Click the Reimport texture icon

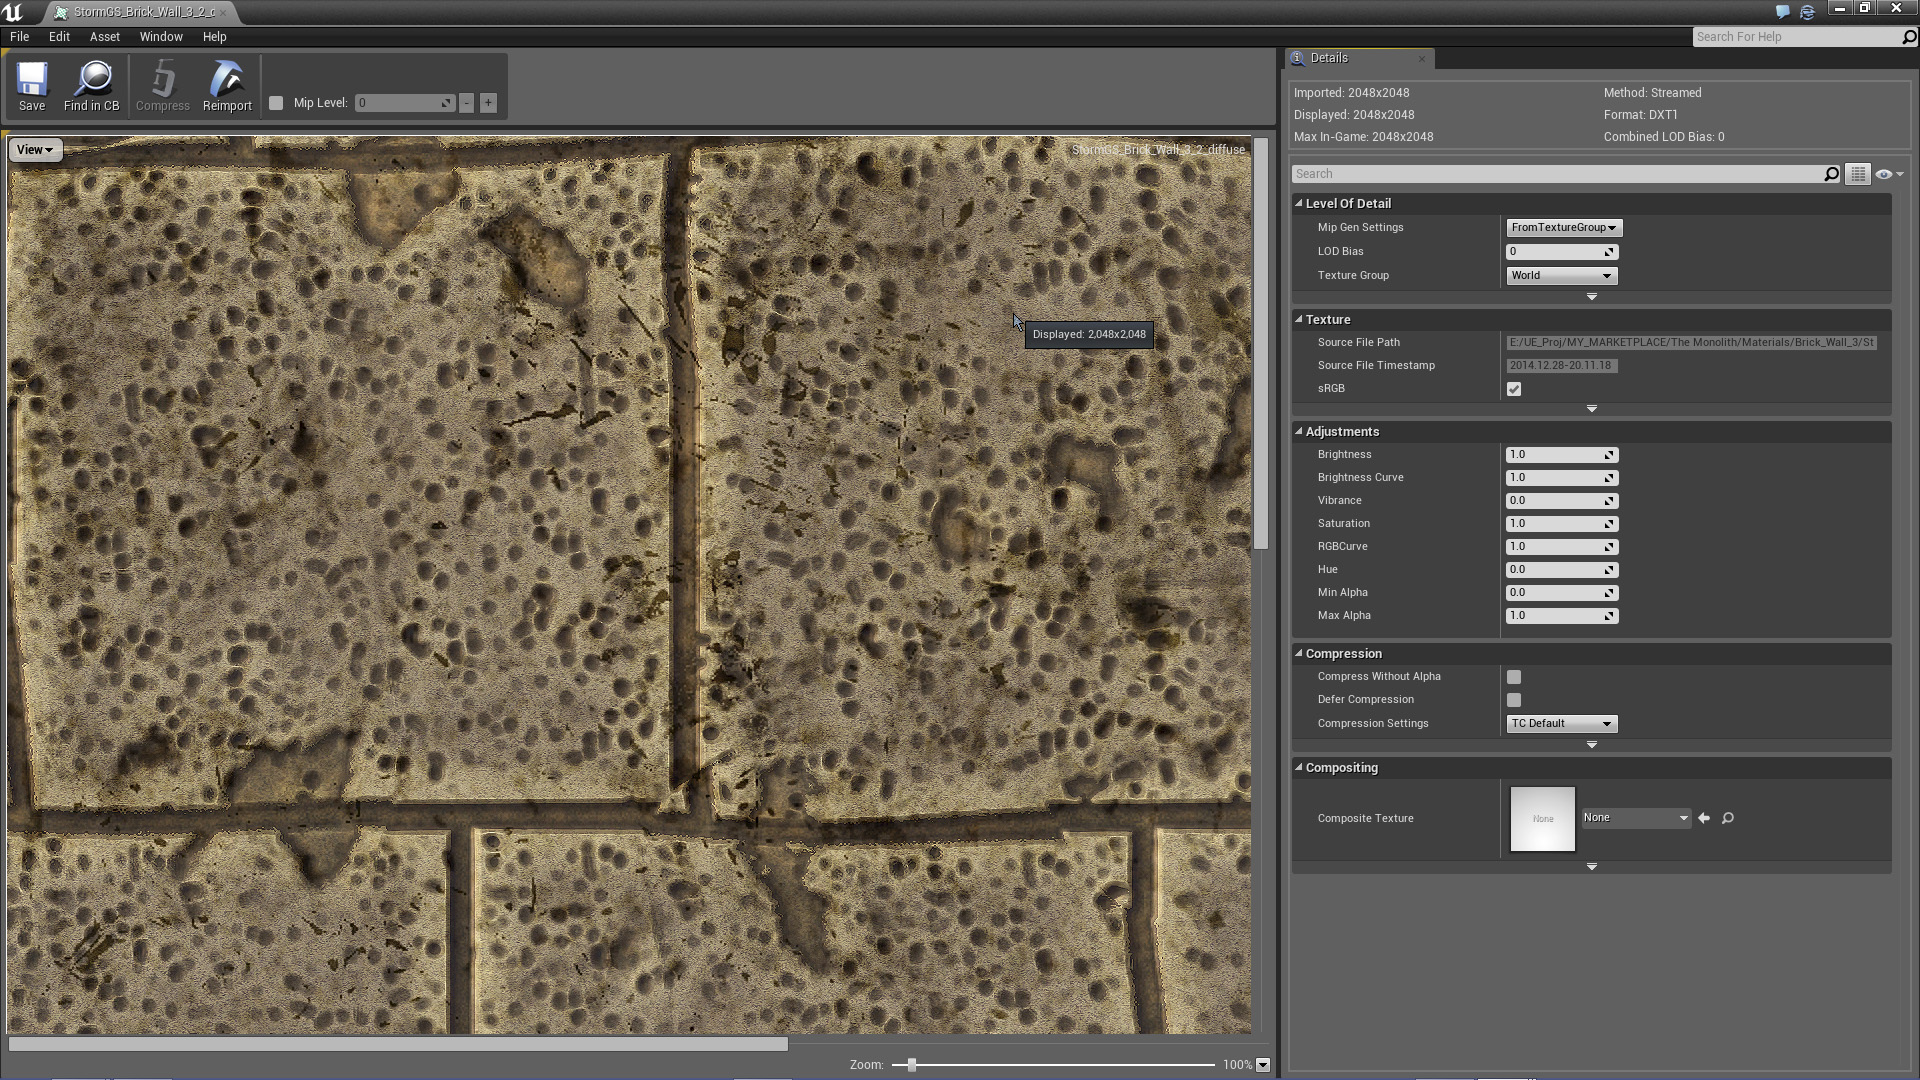click(227, 86)
